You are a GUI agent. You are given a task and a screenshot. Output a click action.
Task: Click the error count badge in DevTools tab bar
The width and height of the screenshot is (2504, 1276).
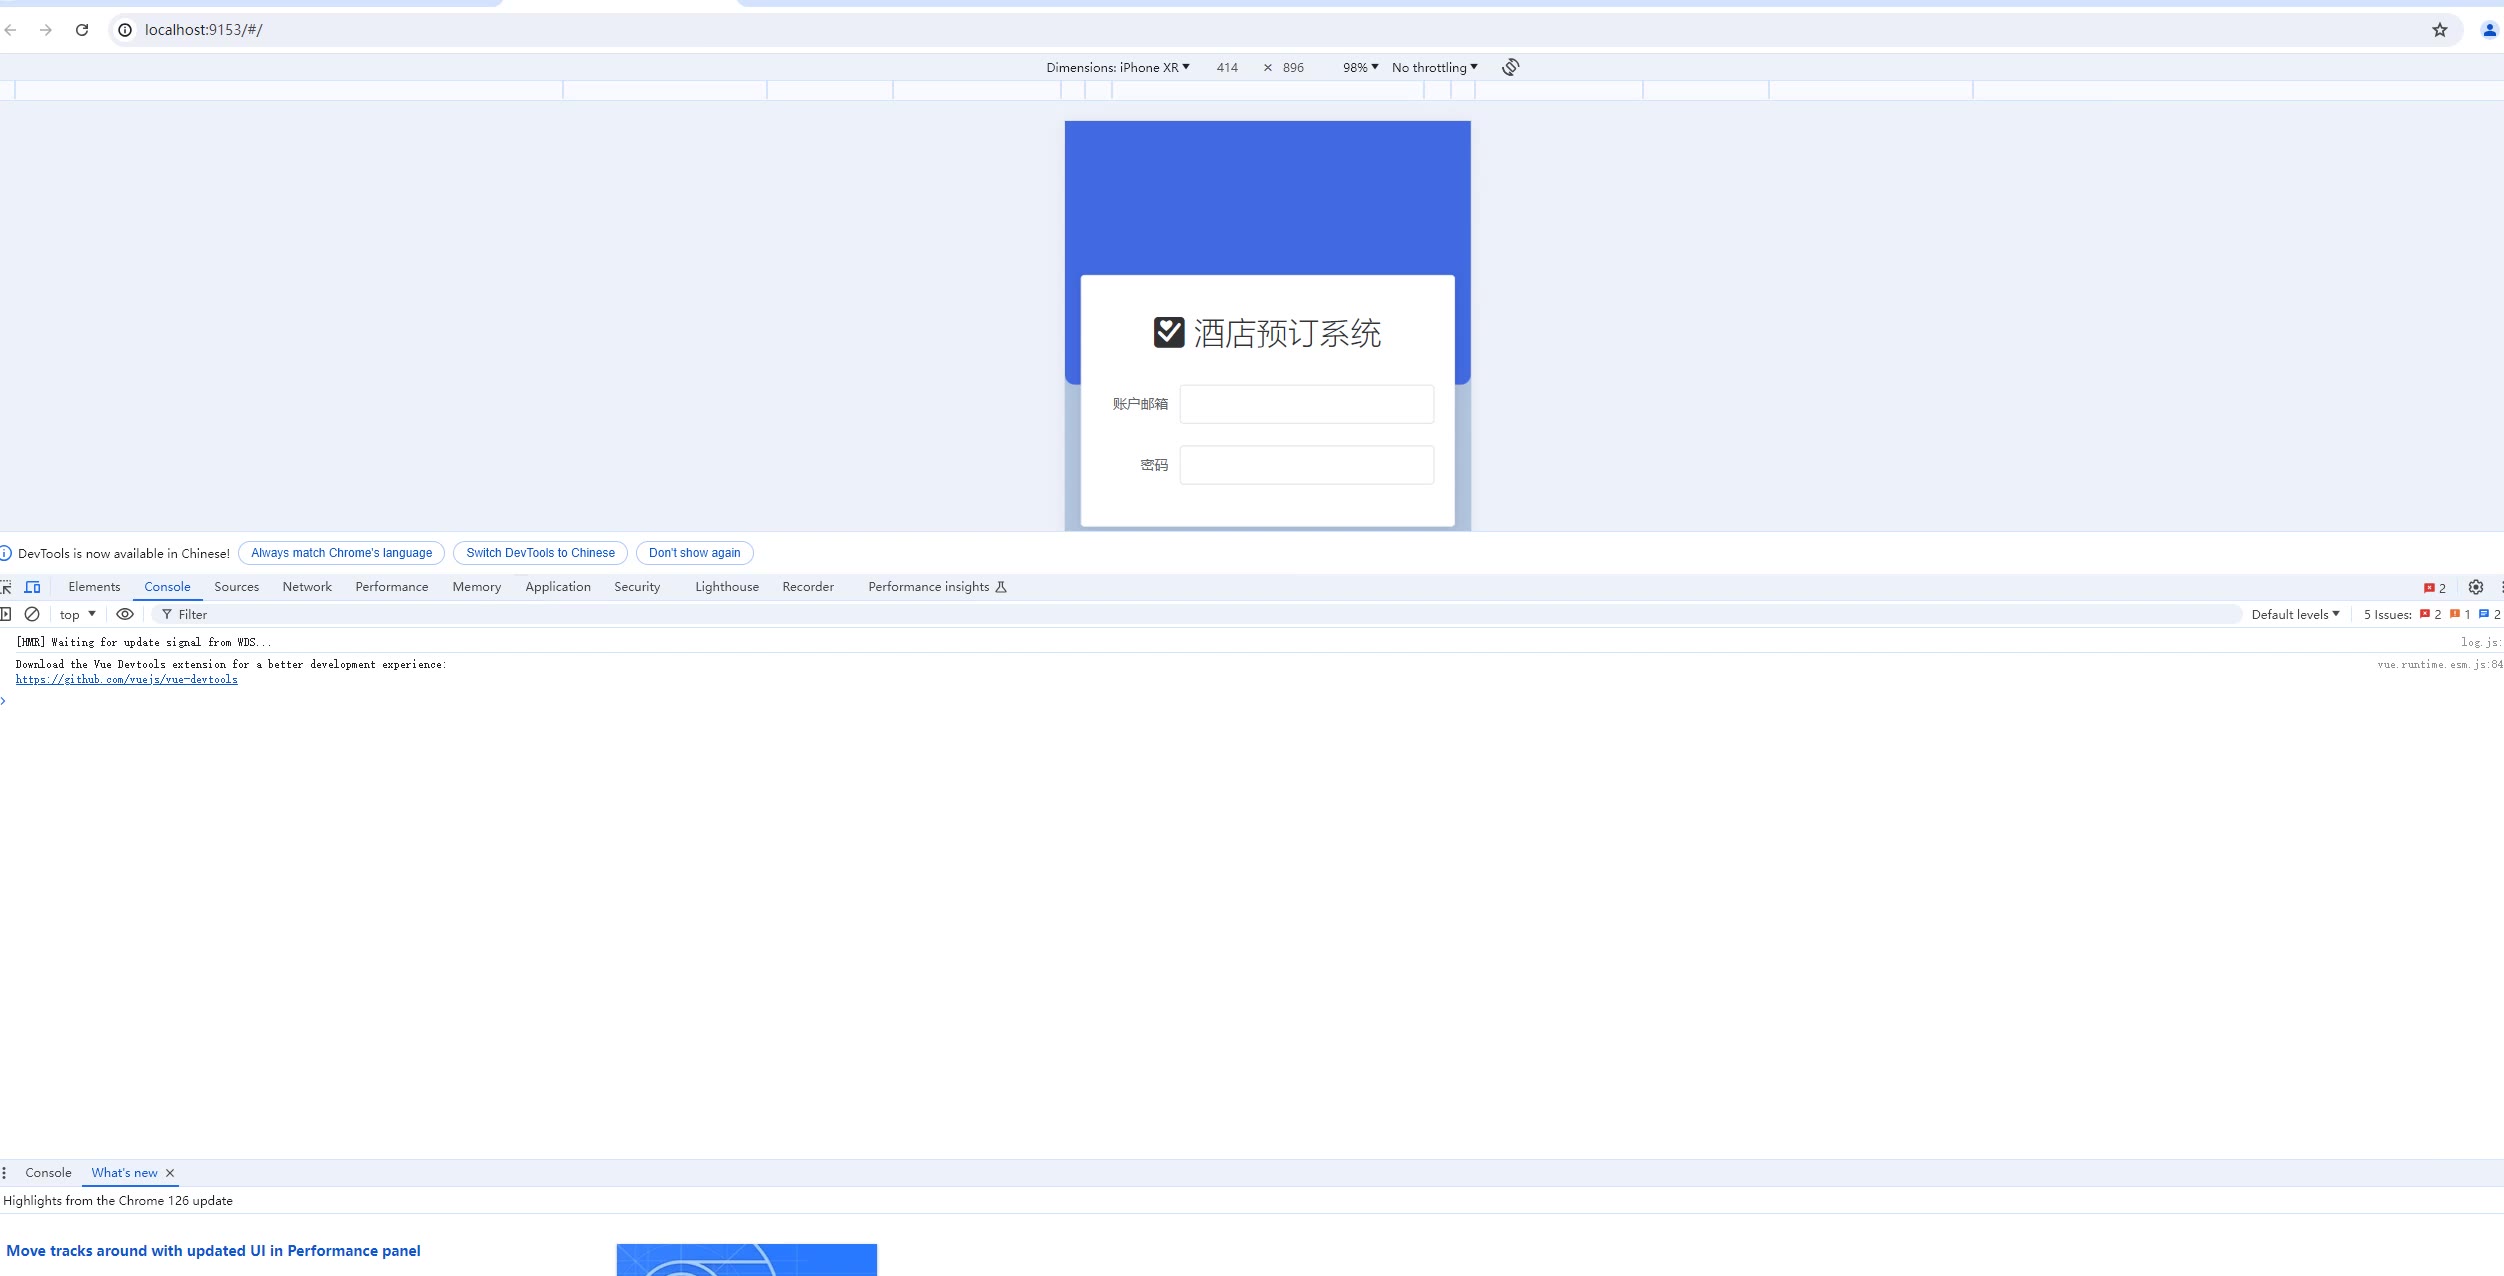click(2435, 588)
